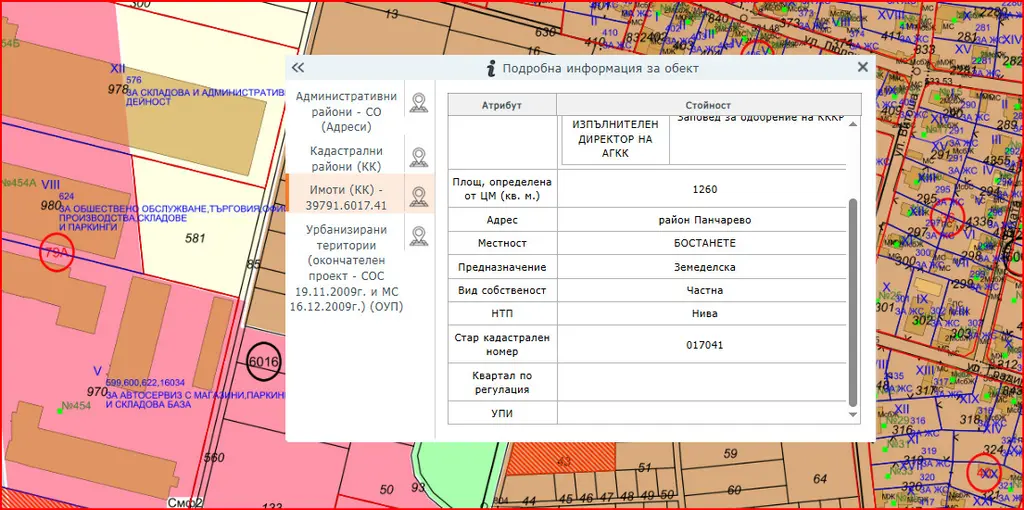This screenshot has width=1024, height=510.
Task: Click the Стойност column header
Action: 709,105
